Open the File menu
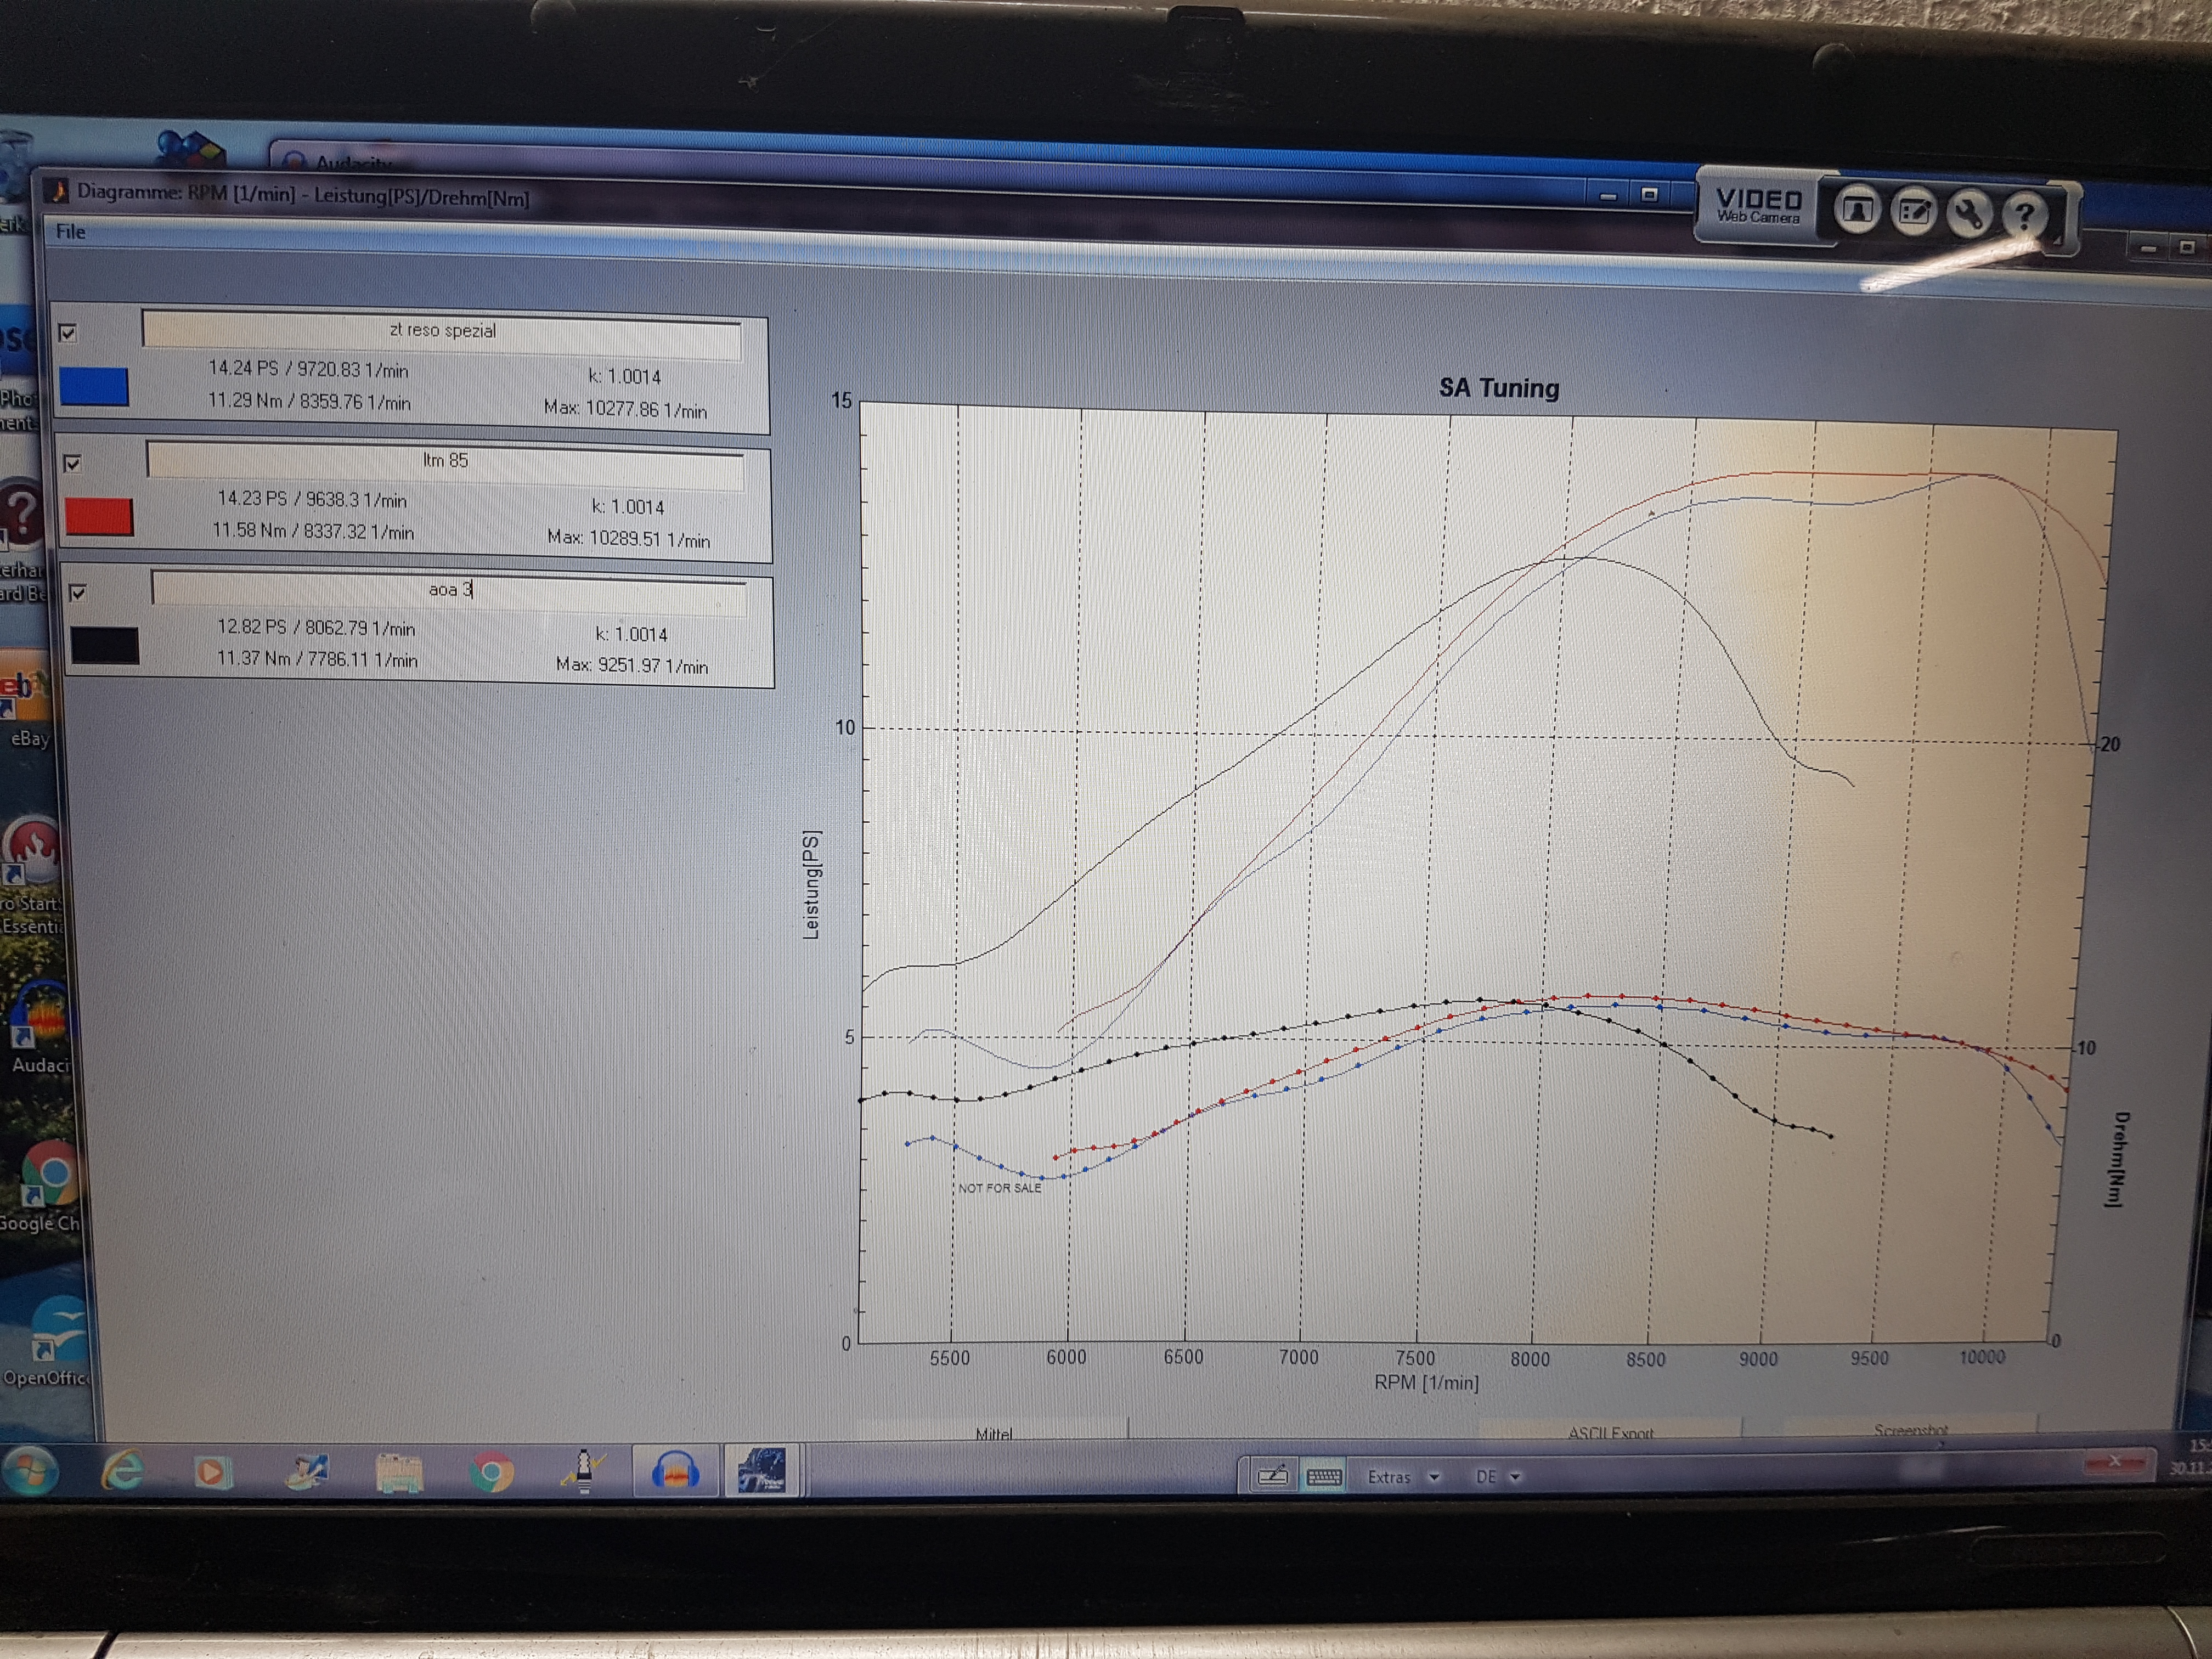This screenshot has height=1659, width=2212. [x=70, y=232]
